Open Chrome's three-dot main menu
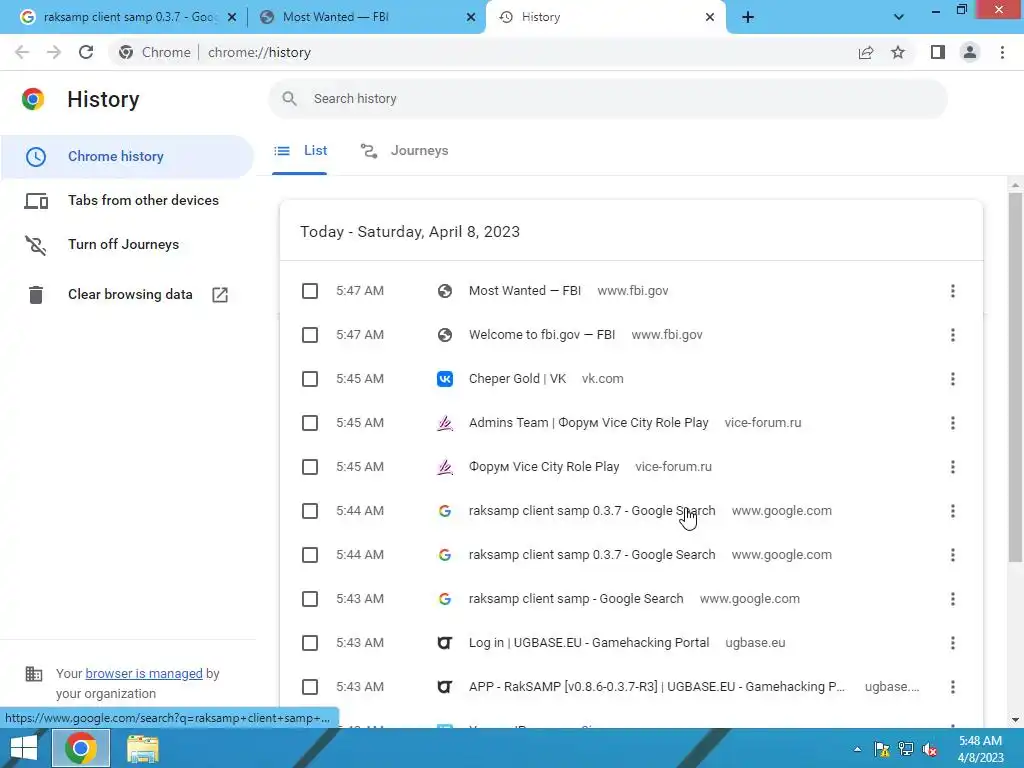 tap(1002, 52)
